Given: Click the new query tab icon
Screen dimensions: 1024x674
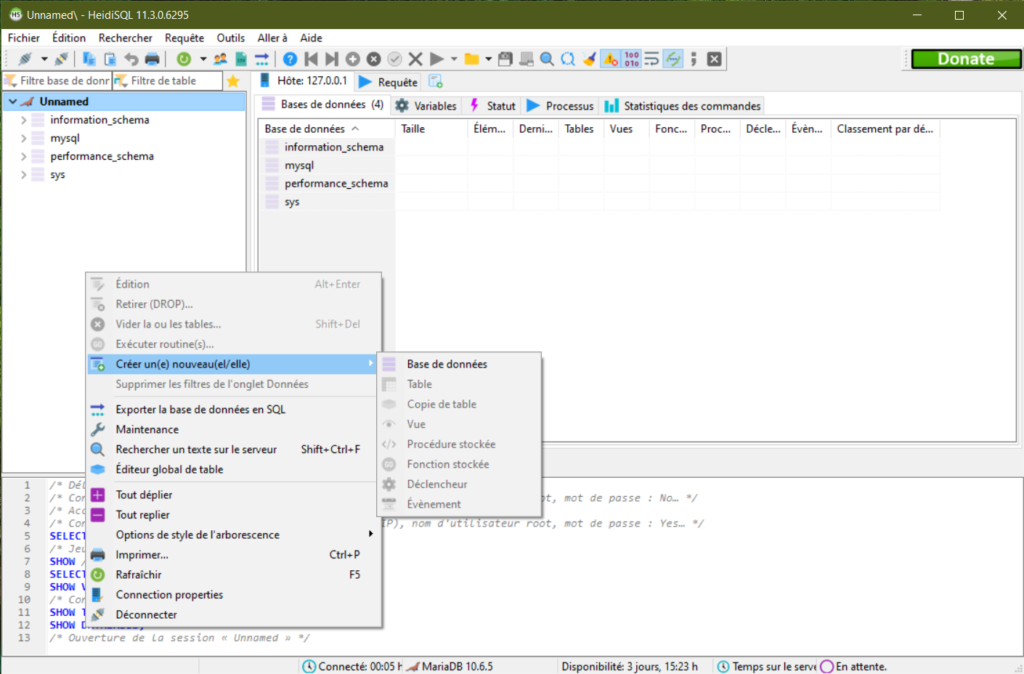Looking at the screenshot, I should pyautogui.click(x=436, y=82).
